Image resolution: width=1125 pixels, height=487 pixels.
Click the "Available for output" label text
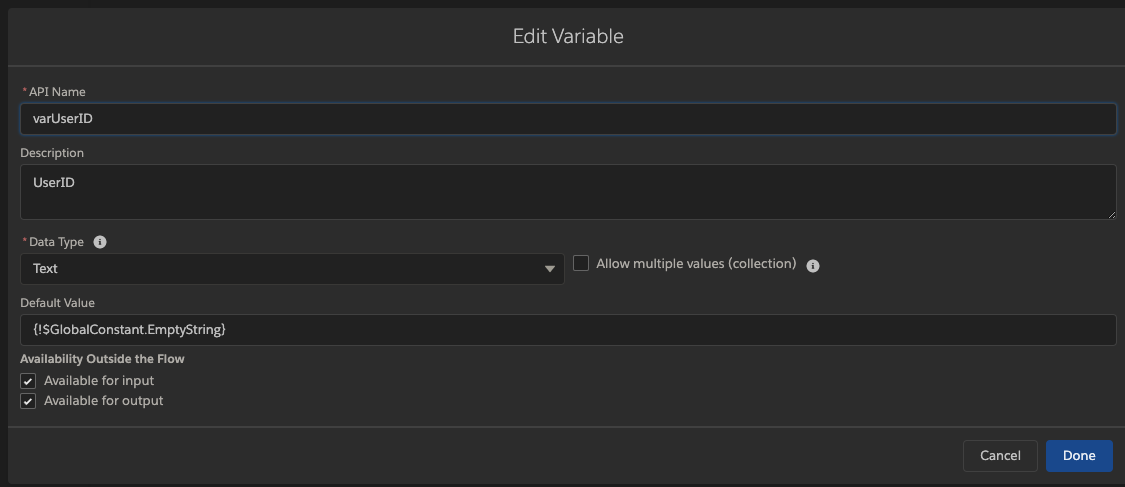click(x=103, y=401)
